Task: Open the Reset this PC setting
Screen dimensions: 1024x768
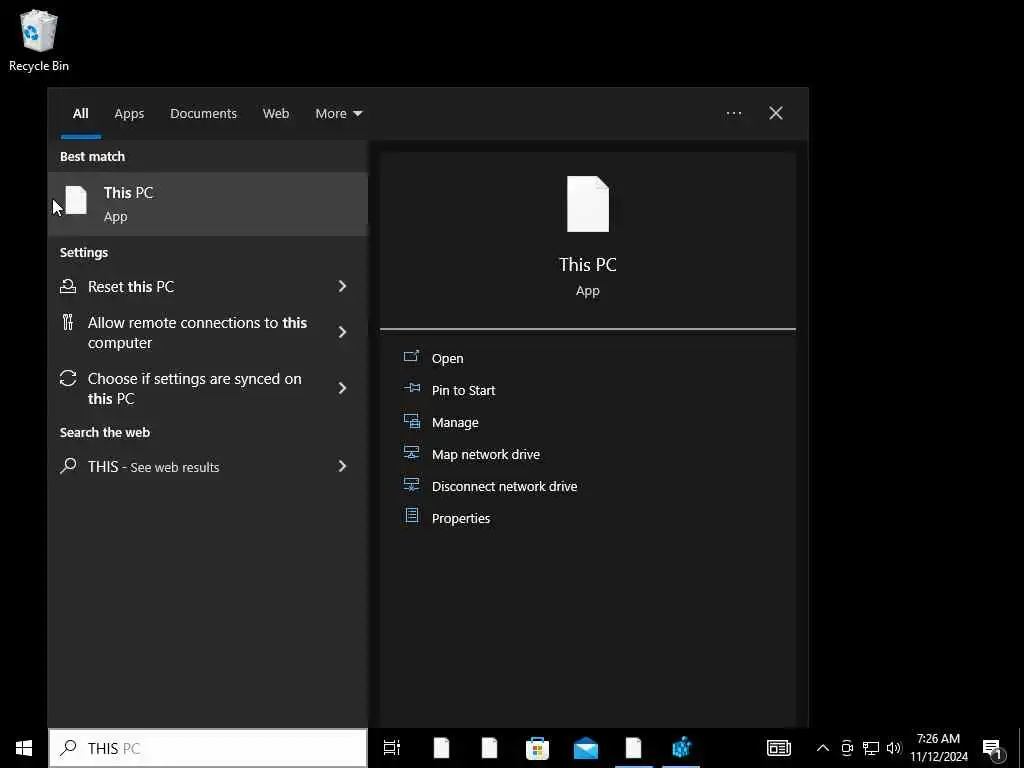Action: (x=208, y=286)
